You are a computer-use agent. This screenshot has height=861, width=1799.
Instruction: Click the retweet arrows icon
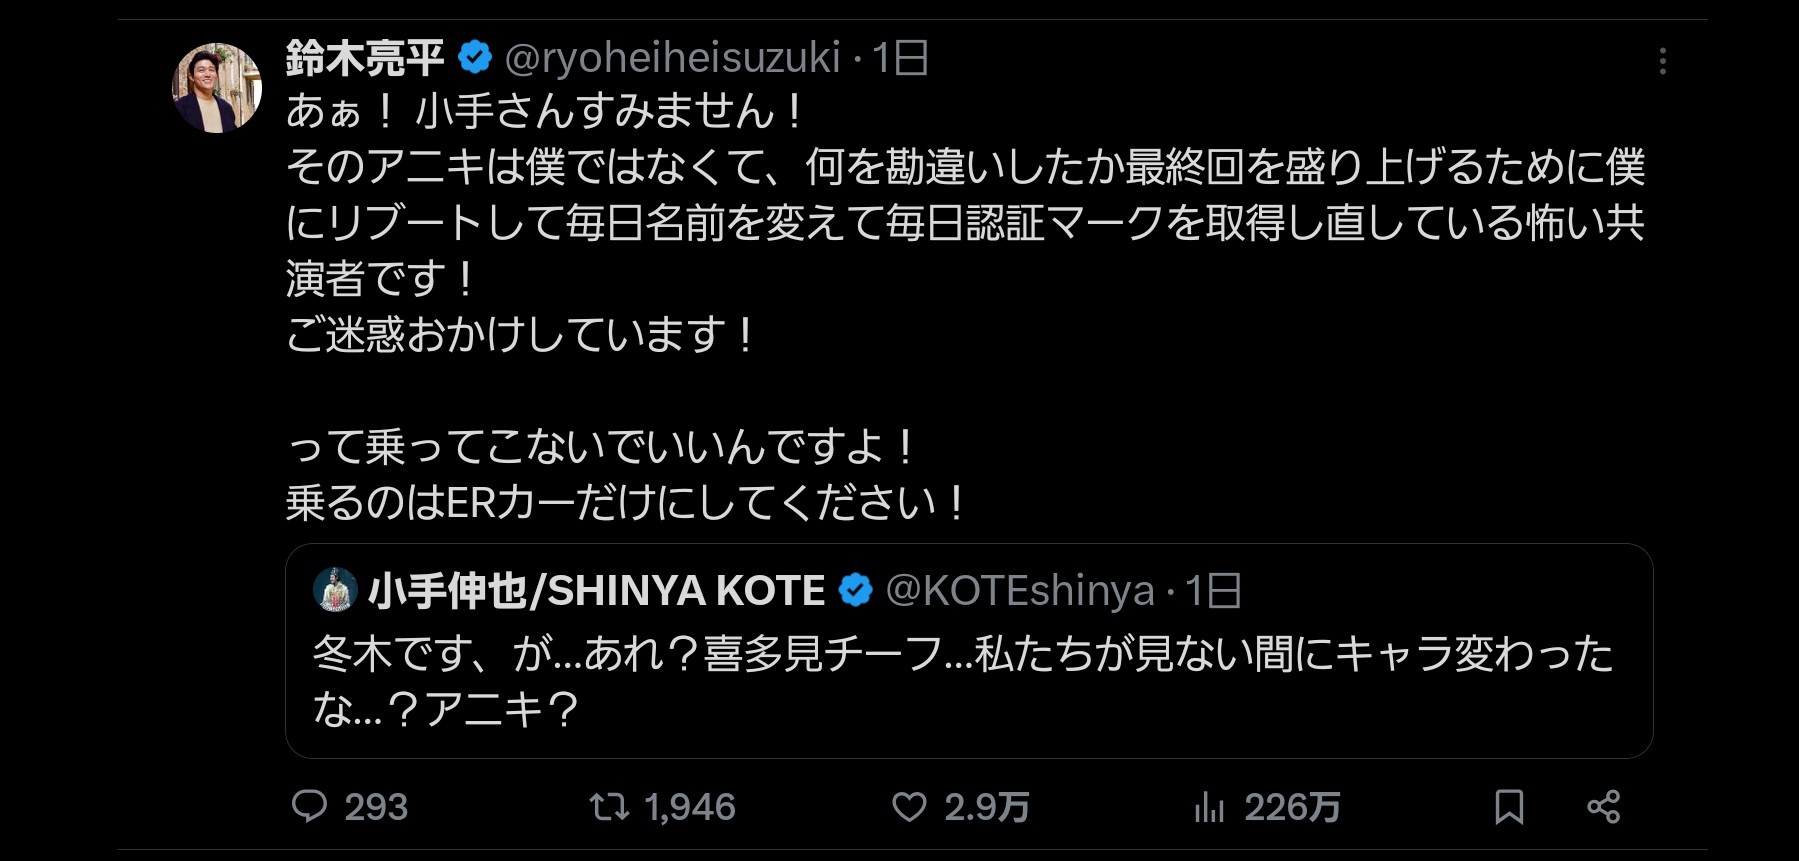point(609,806)
